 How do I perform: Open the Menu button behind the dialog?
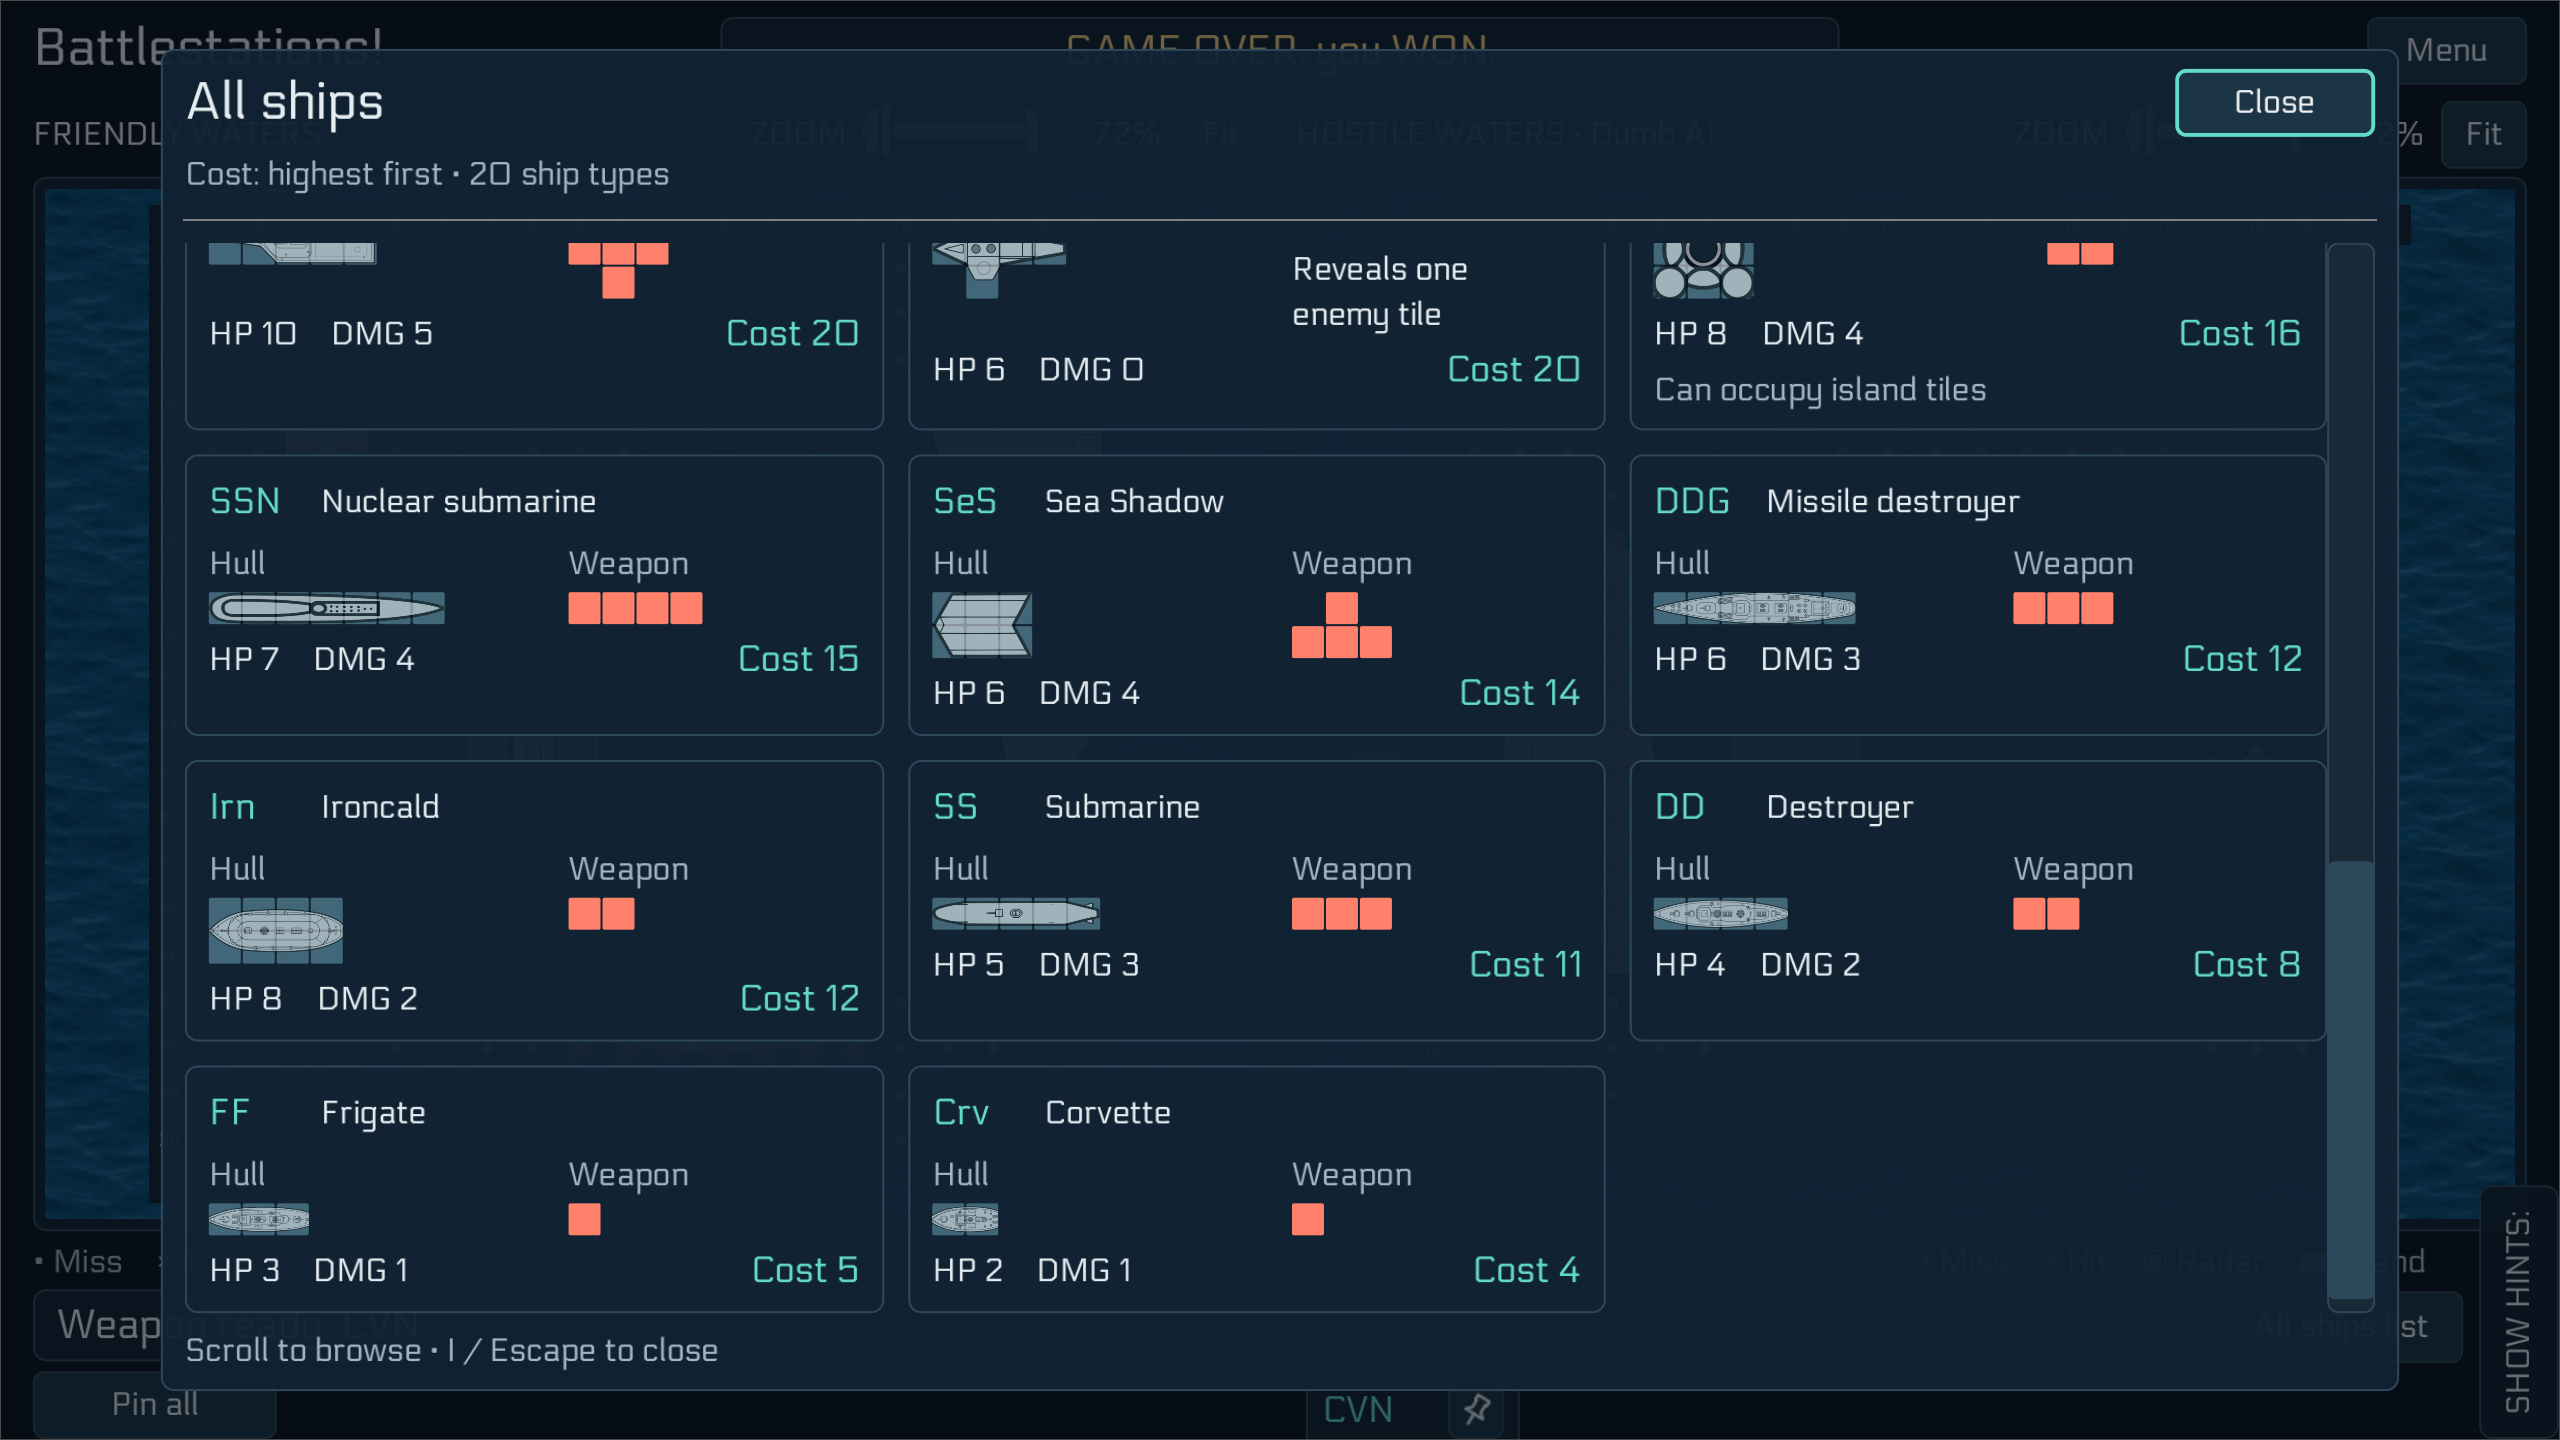click(x=2446, y=50)
